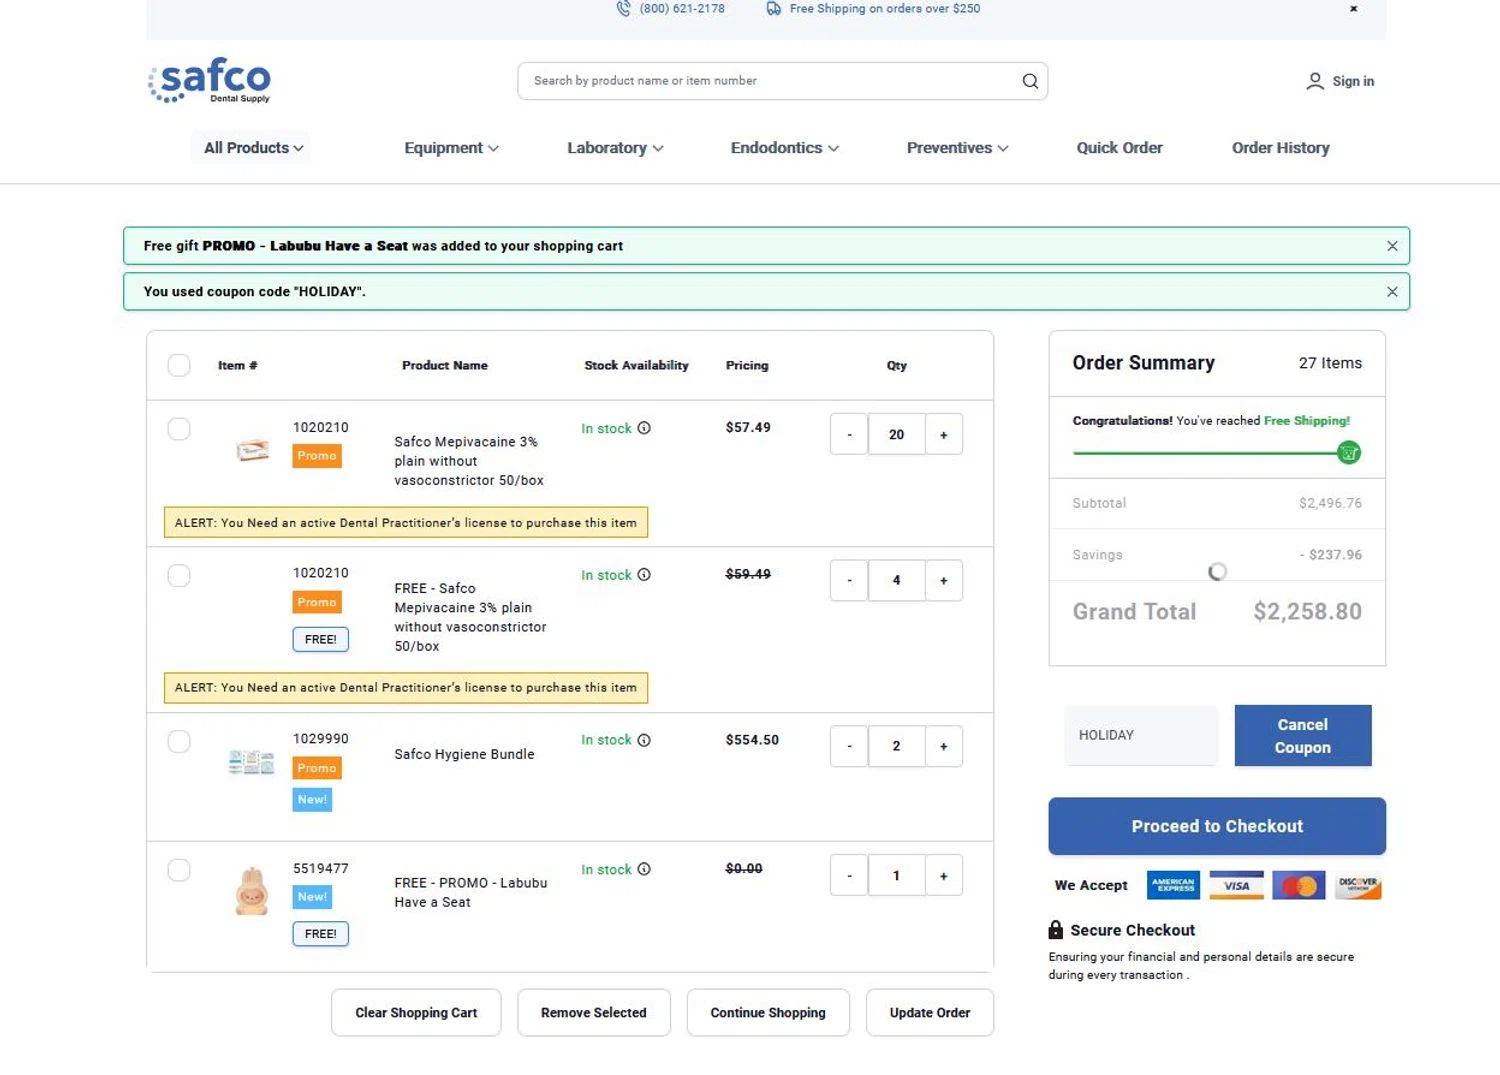Click the phone icon beside (800) 621-2178
Screen dimensions: 1500x1075
coord(623,8)
